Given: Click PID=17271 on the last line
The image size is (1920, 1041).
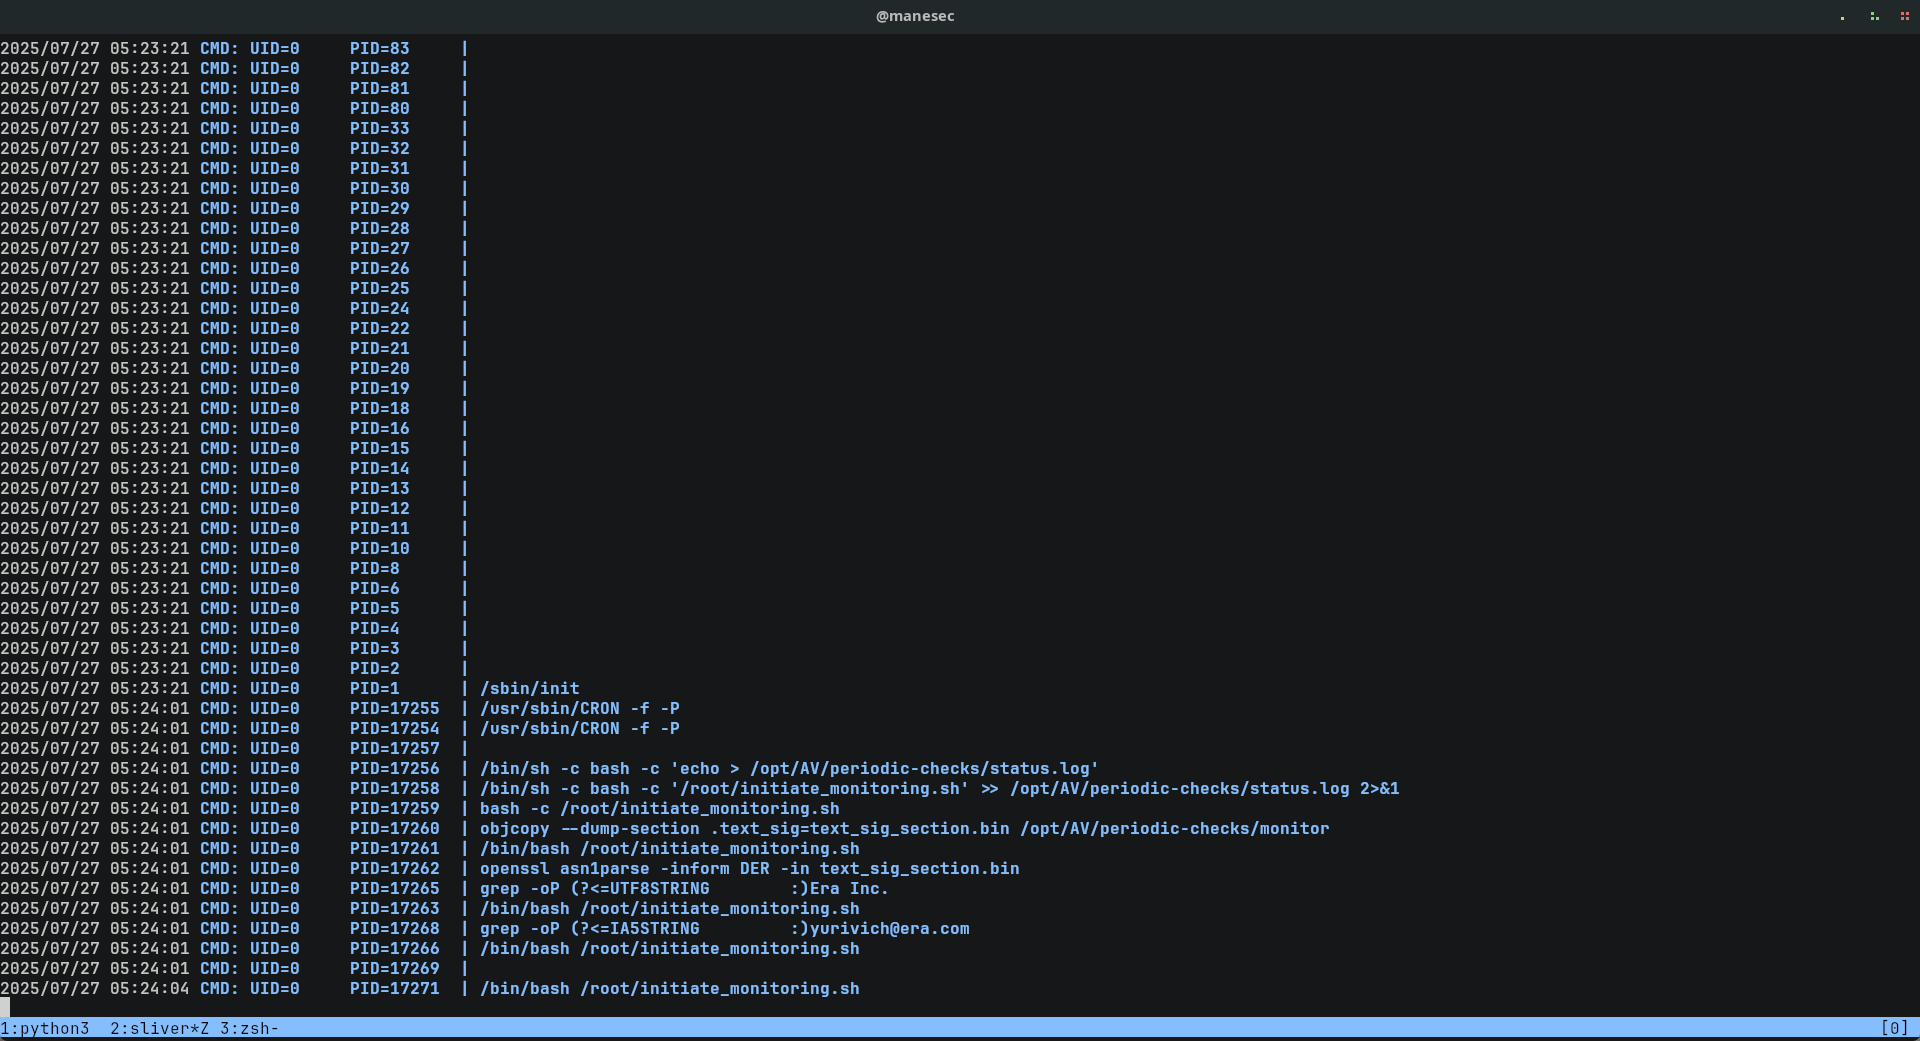Looking at the screenshot, I should (x=394, y=988).
